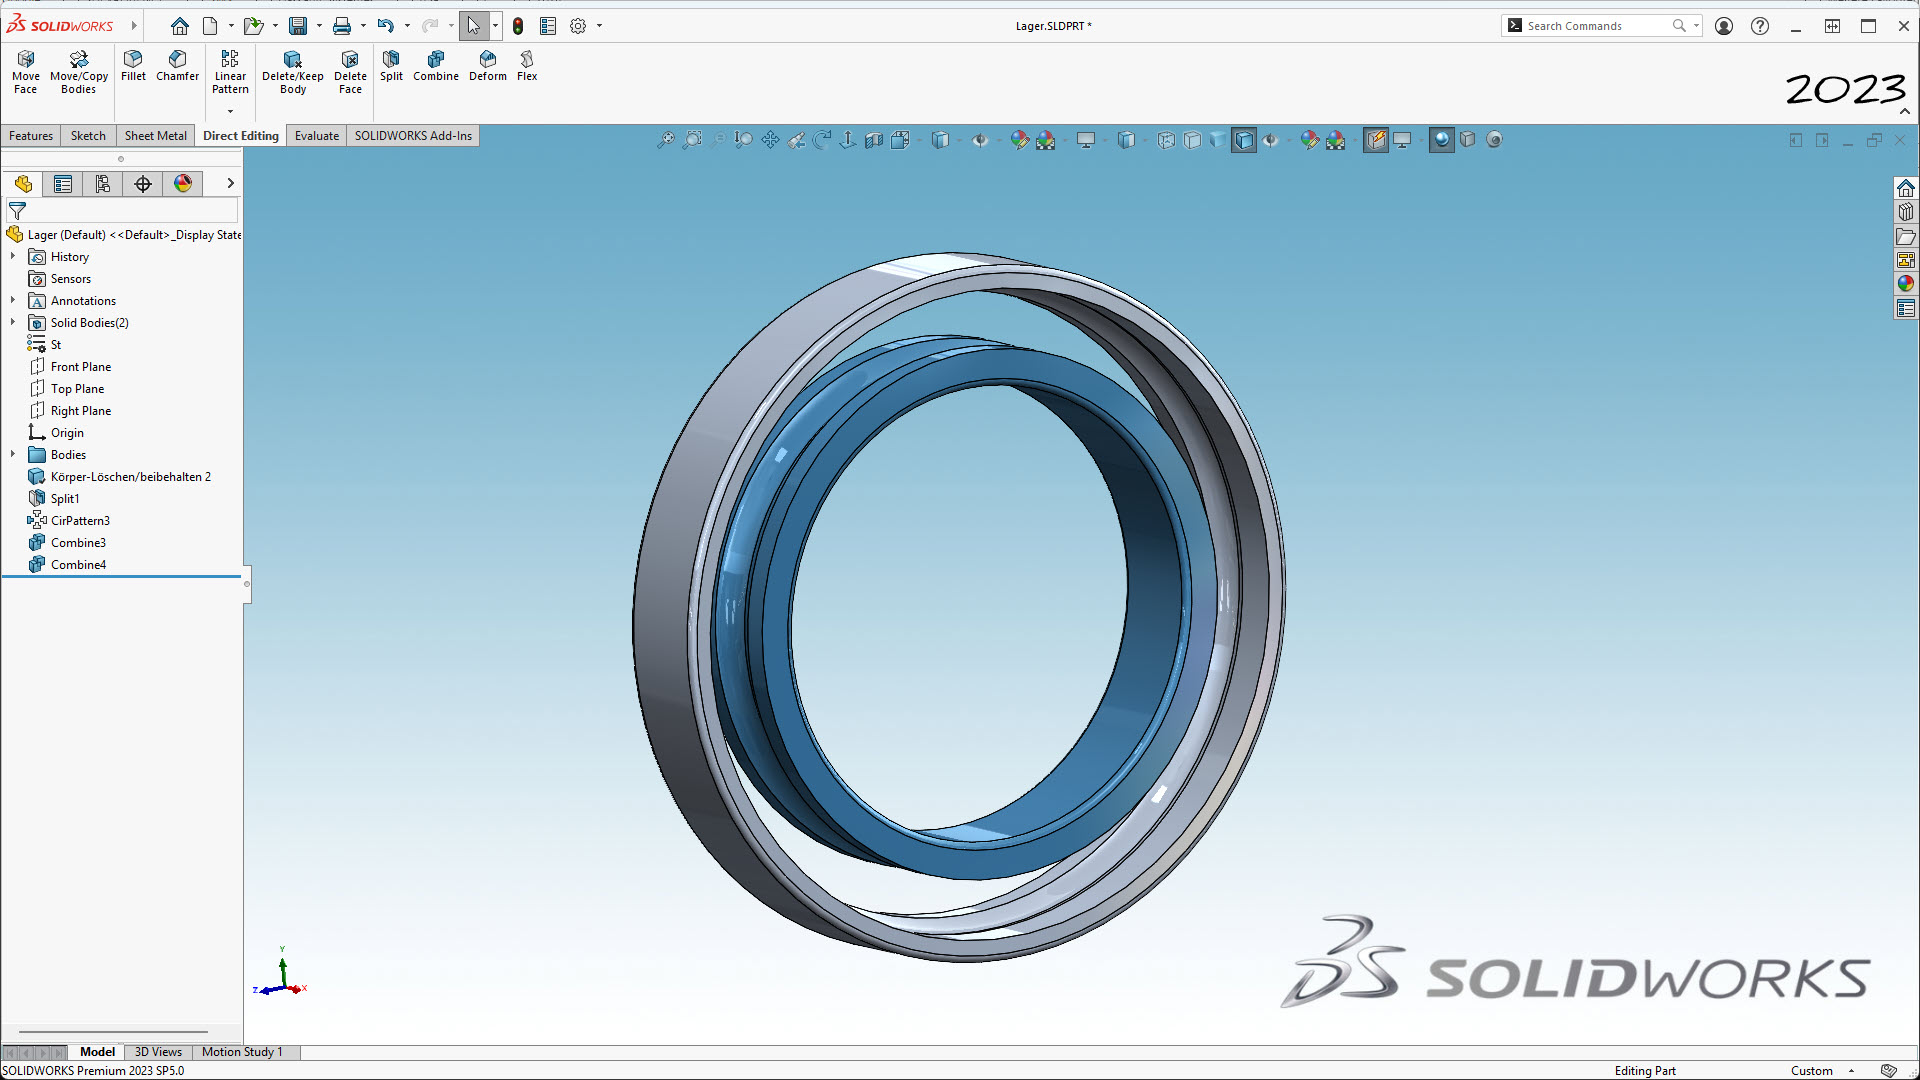The height and width of the screenshot is (1080, 1920).
Task: Open the Motion Study 1 tab
Action: click(242, 1052)
